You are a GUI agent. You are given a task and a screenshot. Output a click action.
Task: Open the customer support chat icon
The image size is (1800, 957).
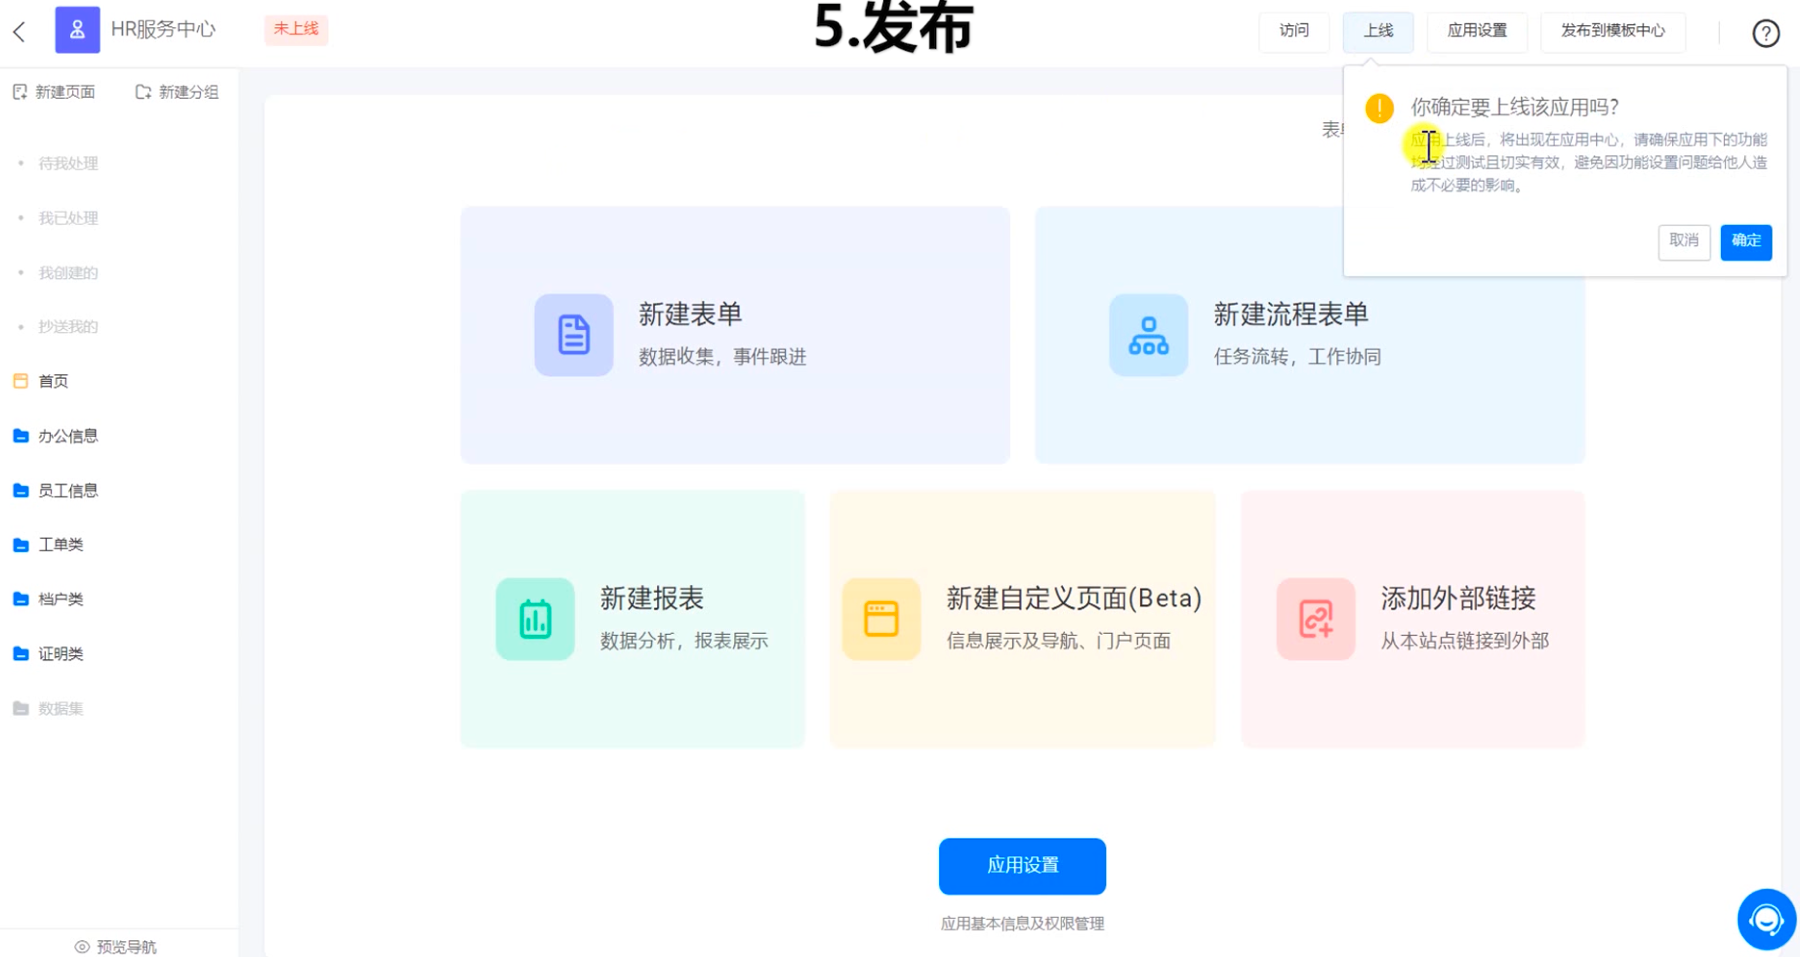tap(1766, 919)
